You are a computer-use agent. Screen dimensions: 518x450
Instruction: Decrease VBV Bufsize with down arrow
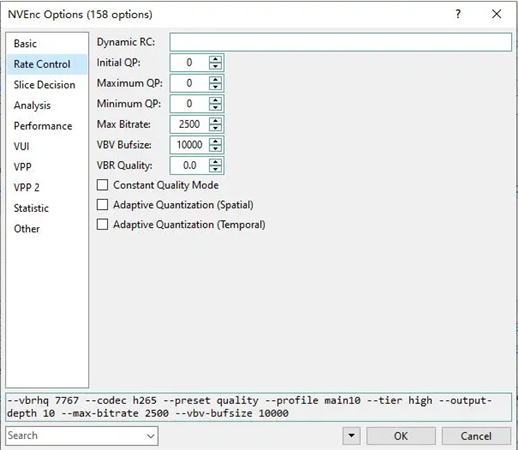point(215,149)
